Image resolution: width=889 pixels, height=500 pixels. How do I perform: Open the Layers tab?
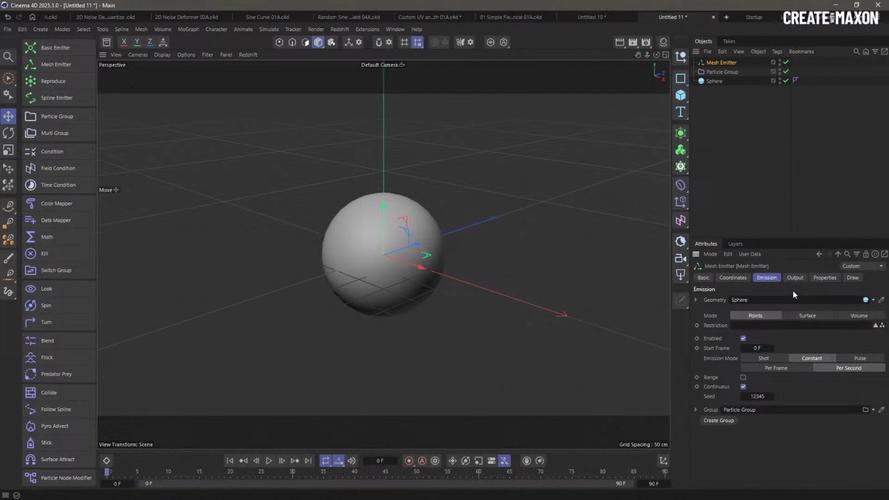pos(735,244)
